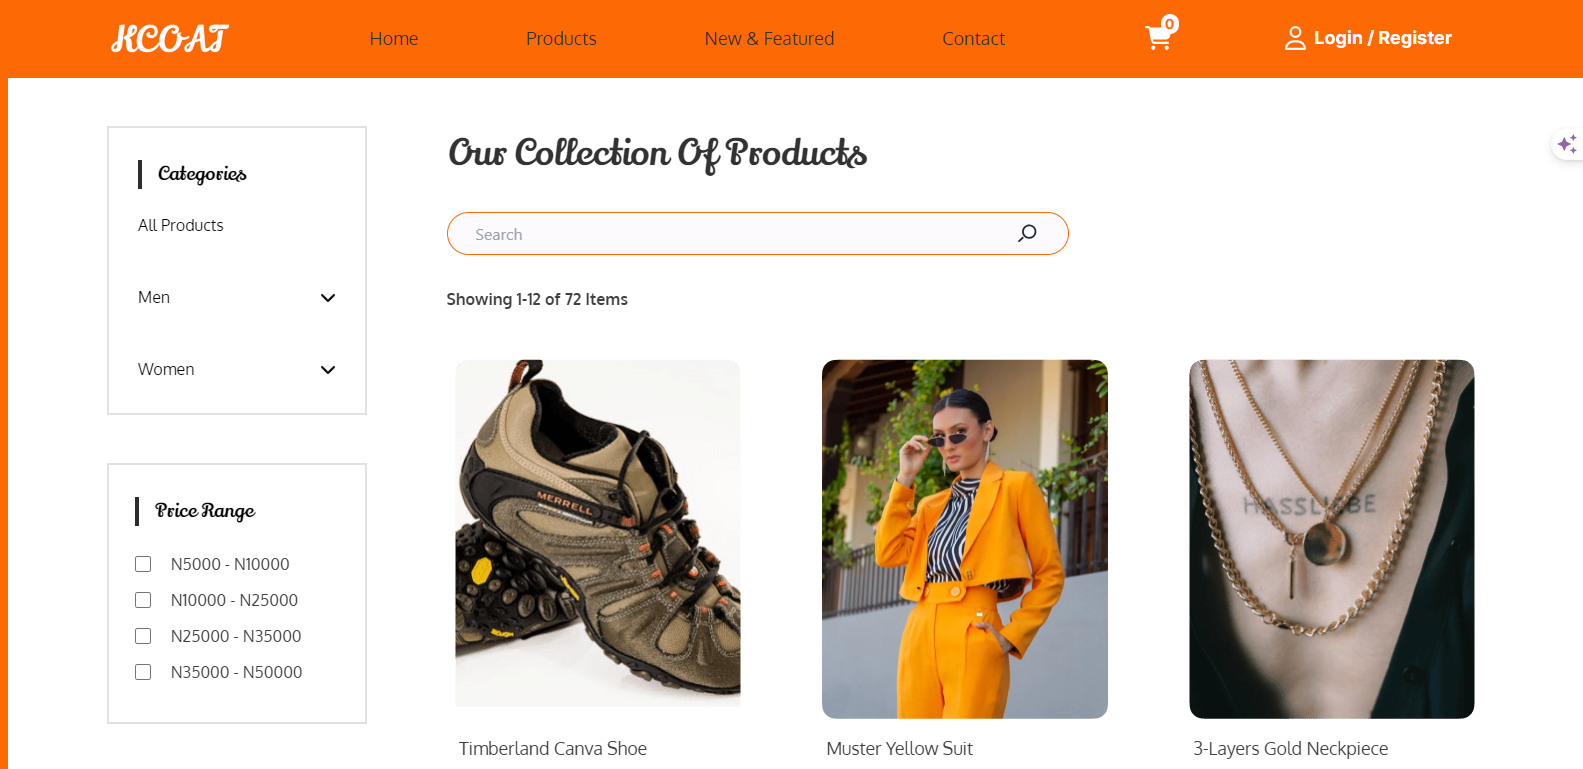Open the Products menu
The image size is (1583, 769).
point(561,38)
